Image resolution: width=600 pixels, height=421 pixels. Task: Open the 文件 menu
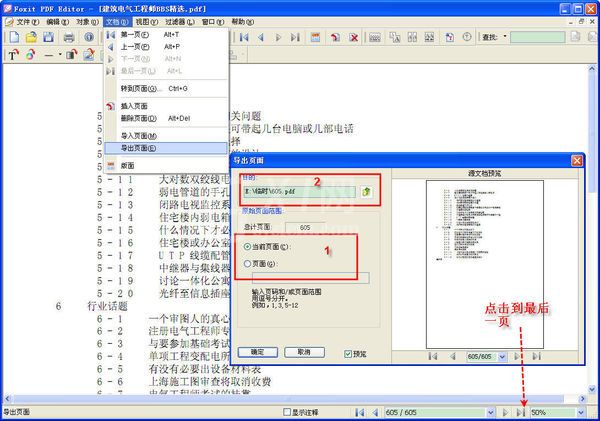[x=26, y=22]
